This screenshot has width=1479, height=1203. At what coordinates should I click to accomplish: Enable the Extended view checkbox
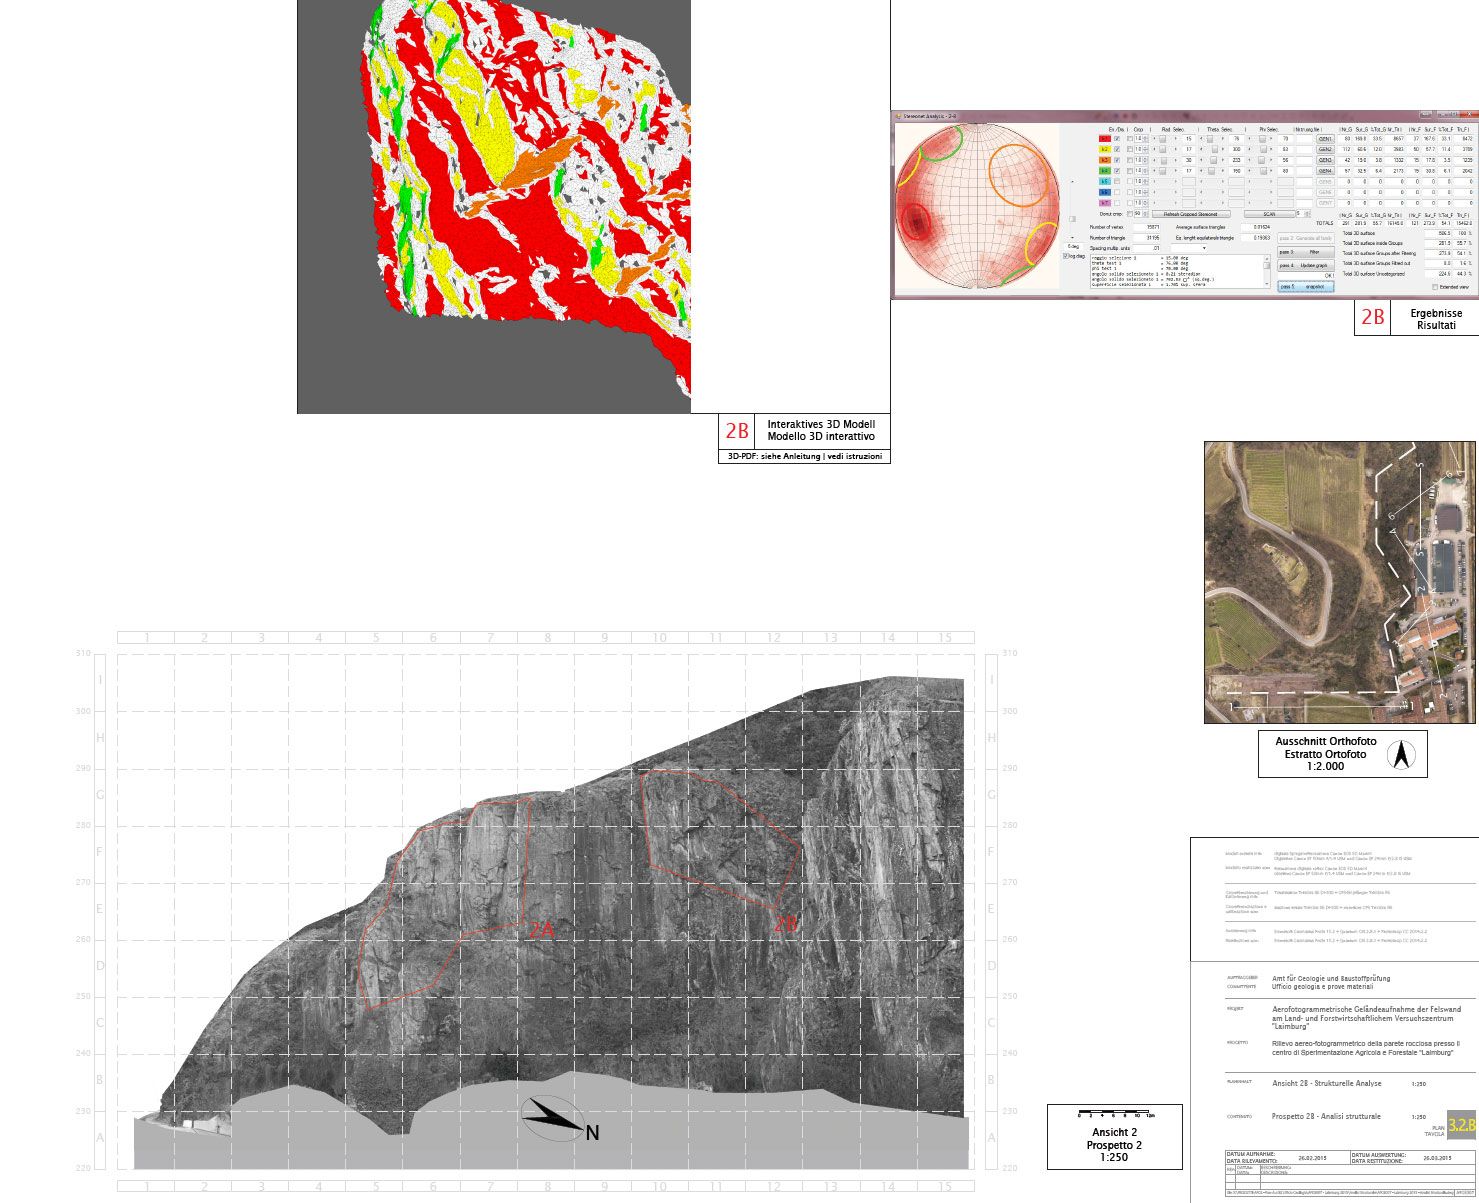(x=1435, y=287)
